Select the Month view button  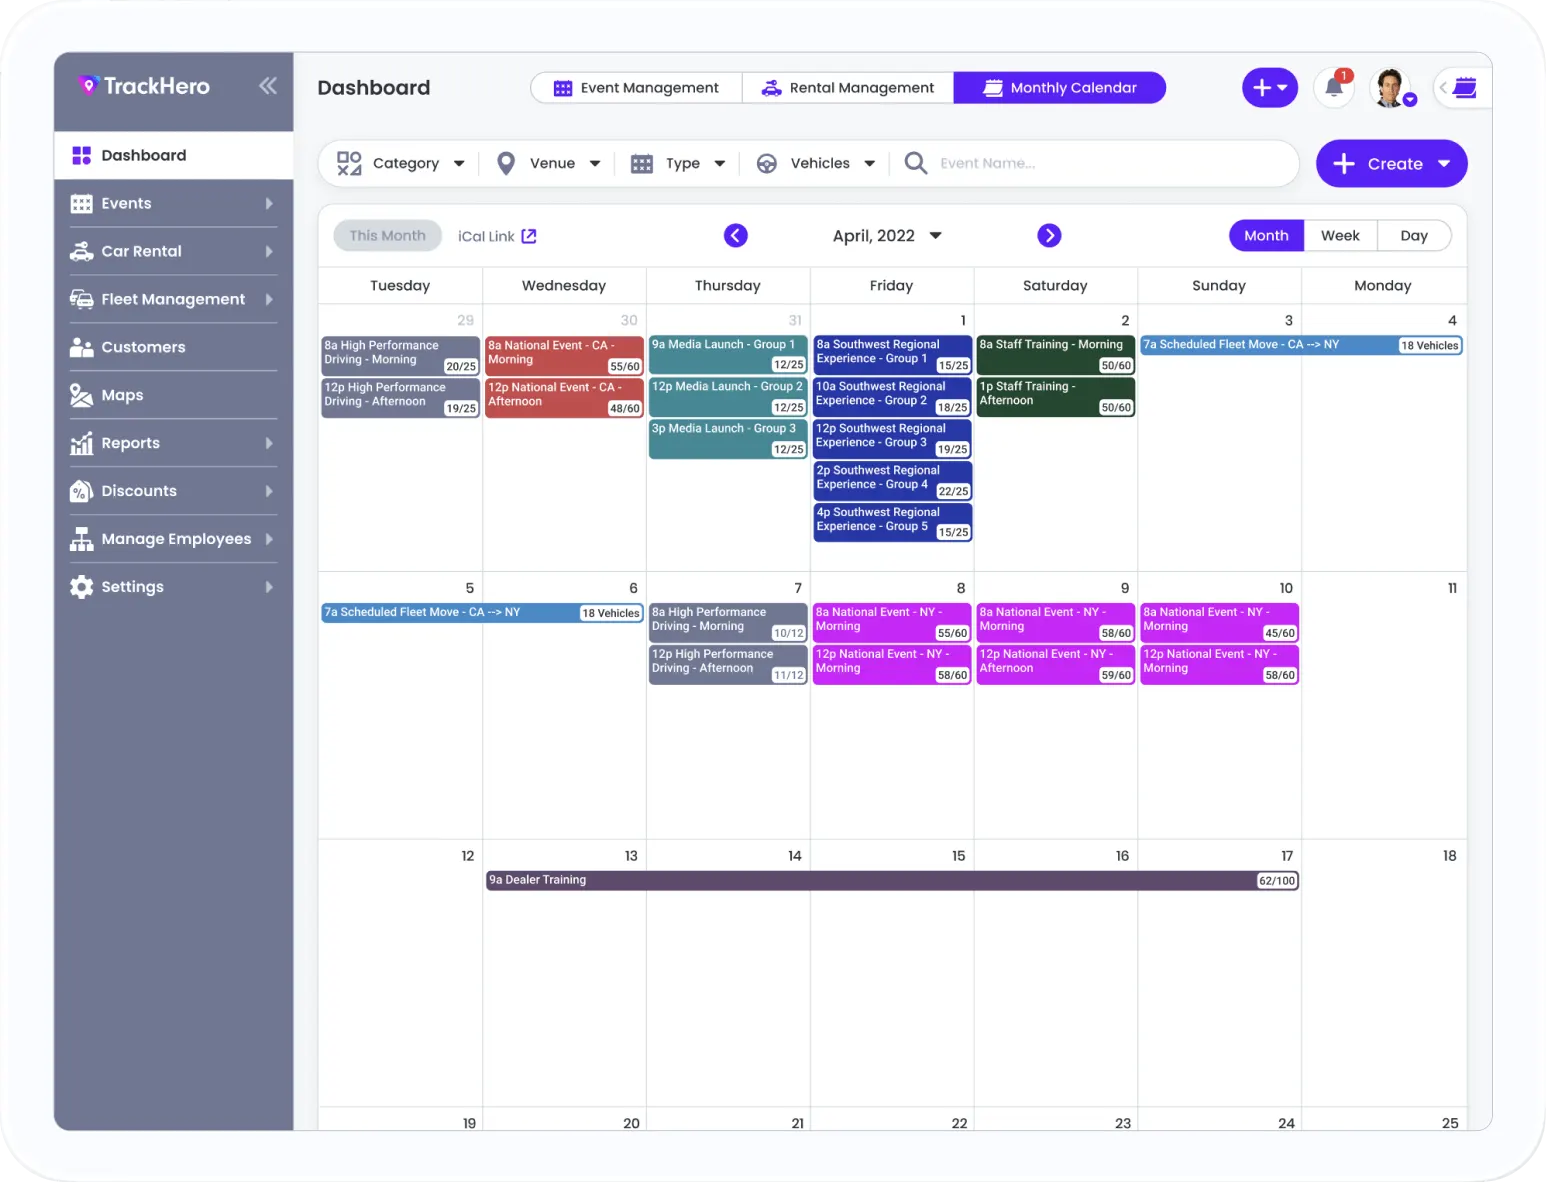click(x=1266, y=235)
